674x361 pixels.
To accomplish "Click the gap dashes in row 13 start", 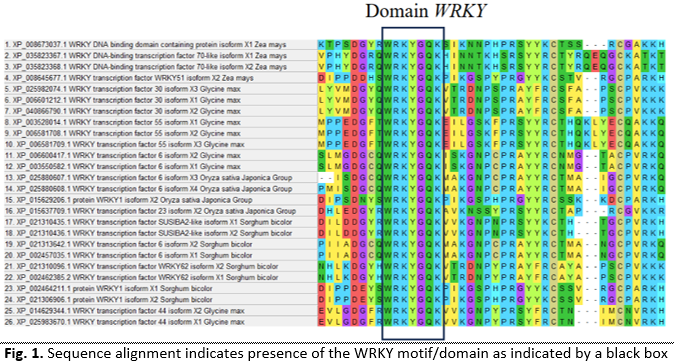I will coord(325,178).
